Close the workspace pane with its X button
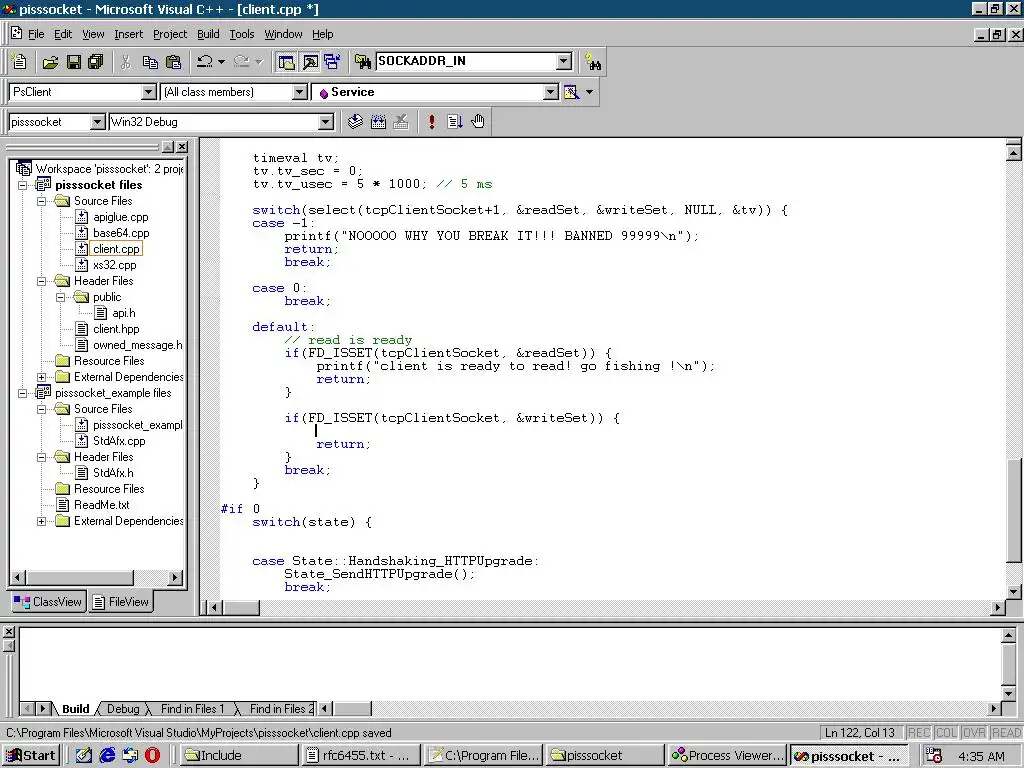 point(182,147)
